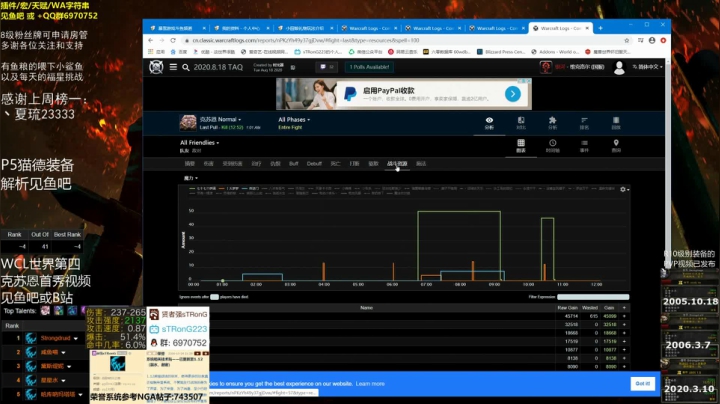Image resolution: width=720 pixels, height=404 pixels.
Task: Open the Warcraft Logs home logo
Action: tap(156, 67)
